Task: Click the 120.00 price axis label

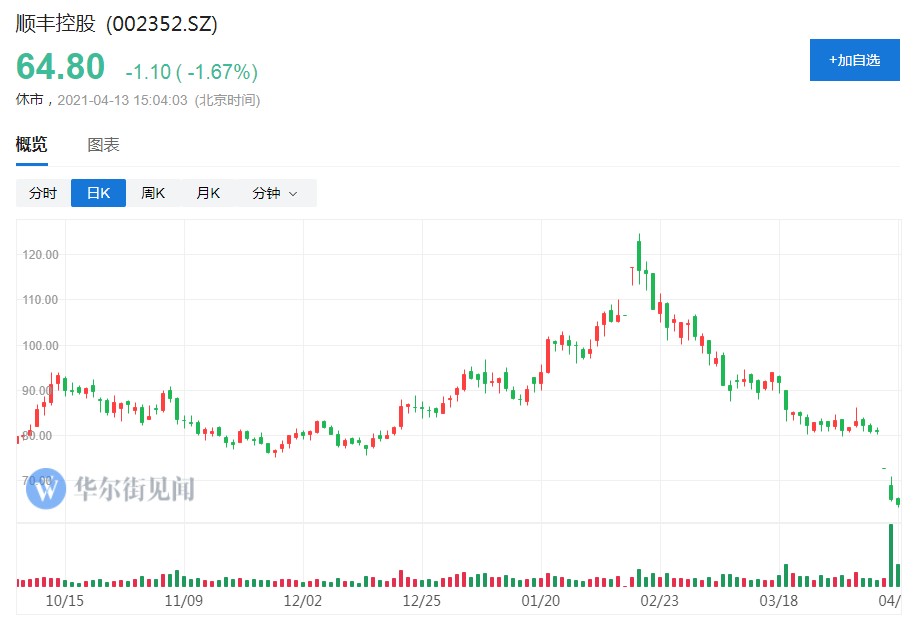Action: [x=40, y=255]
